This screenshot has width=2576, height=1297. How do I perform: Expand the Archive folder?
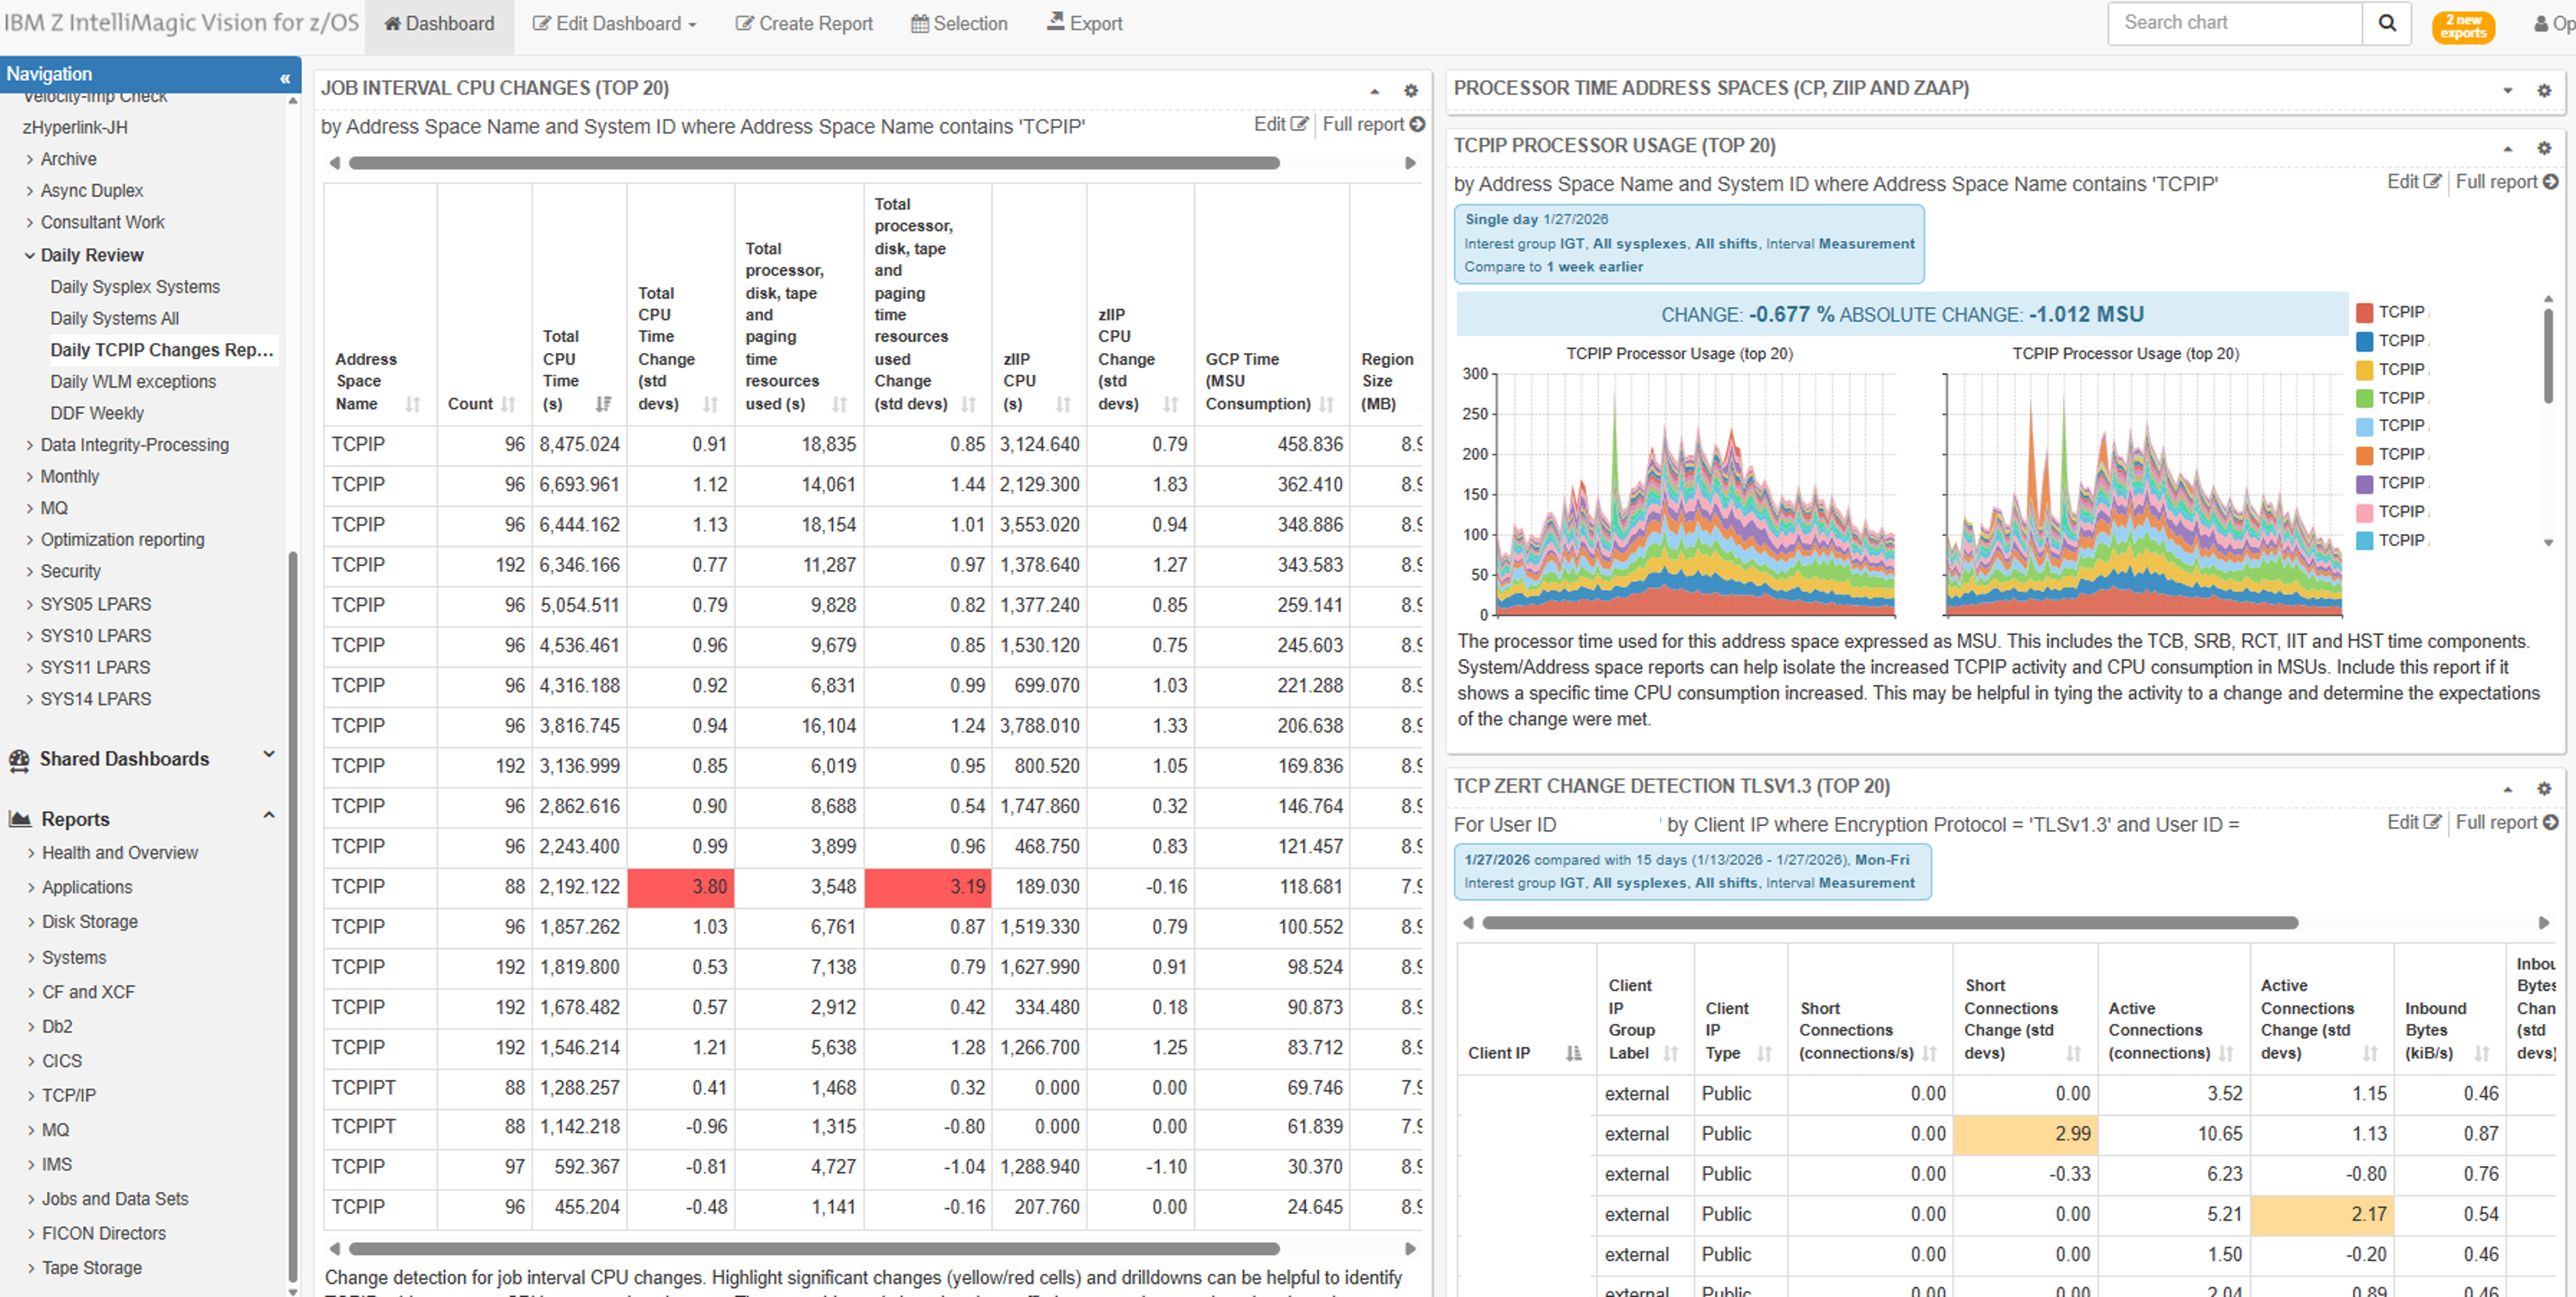tap(30, 160)
